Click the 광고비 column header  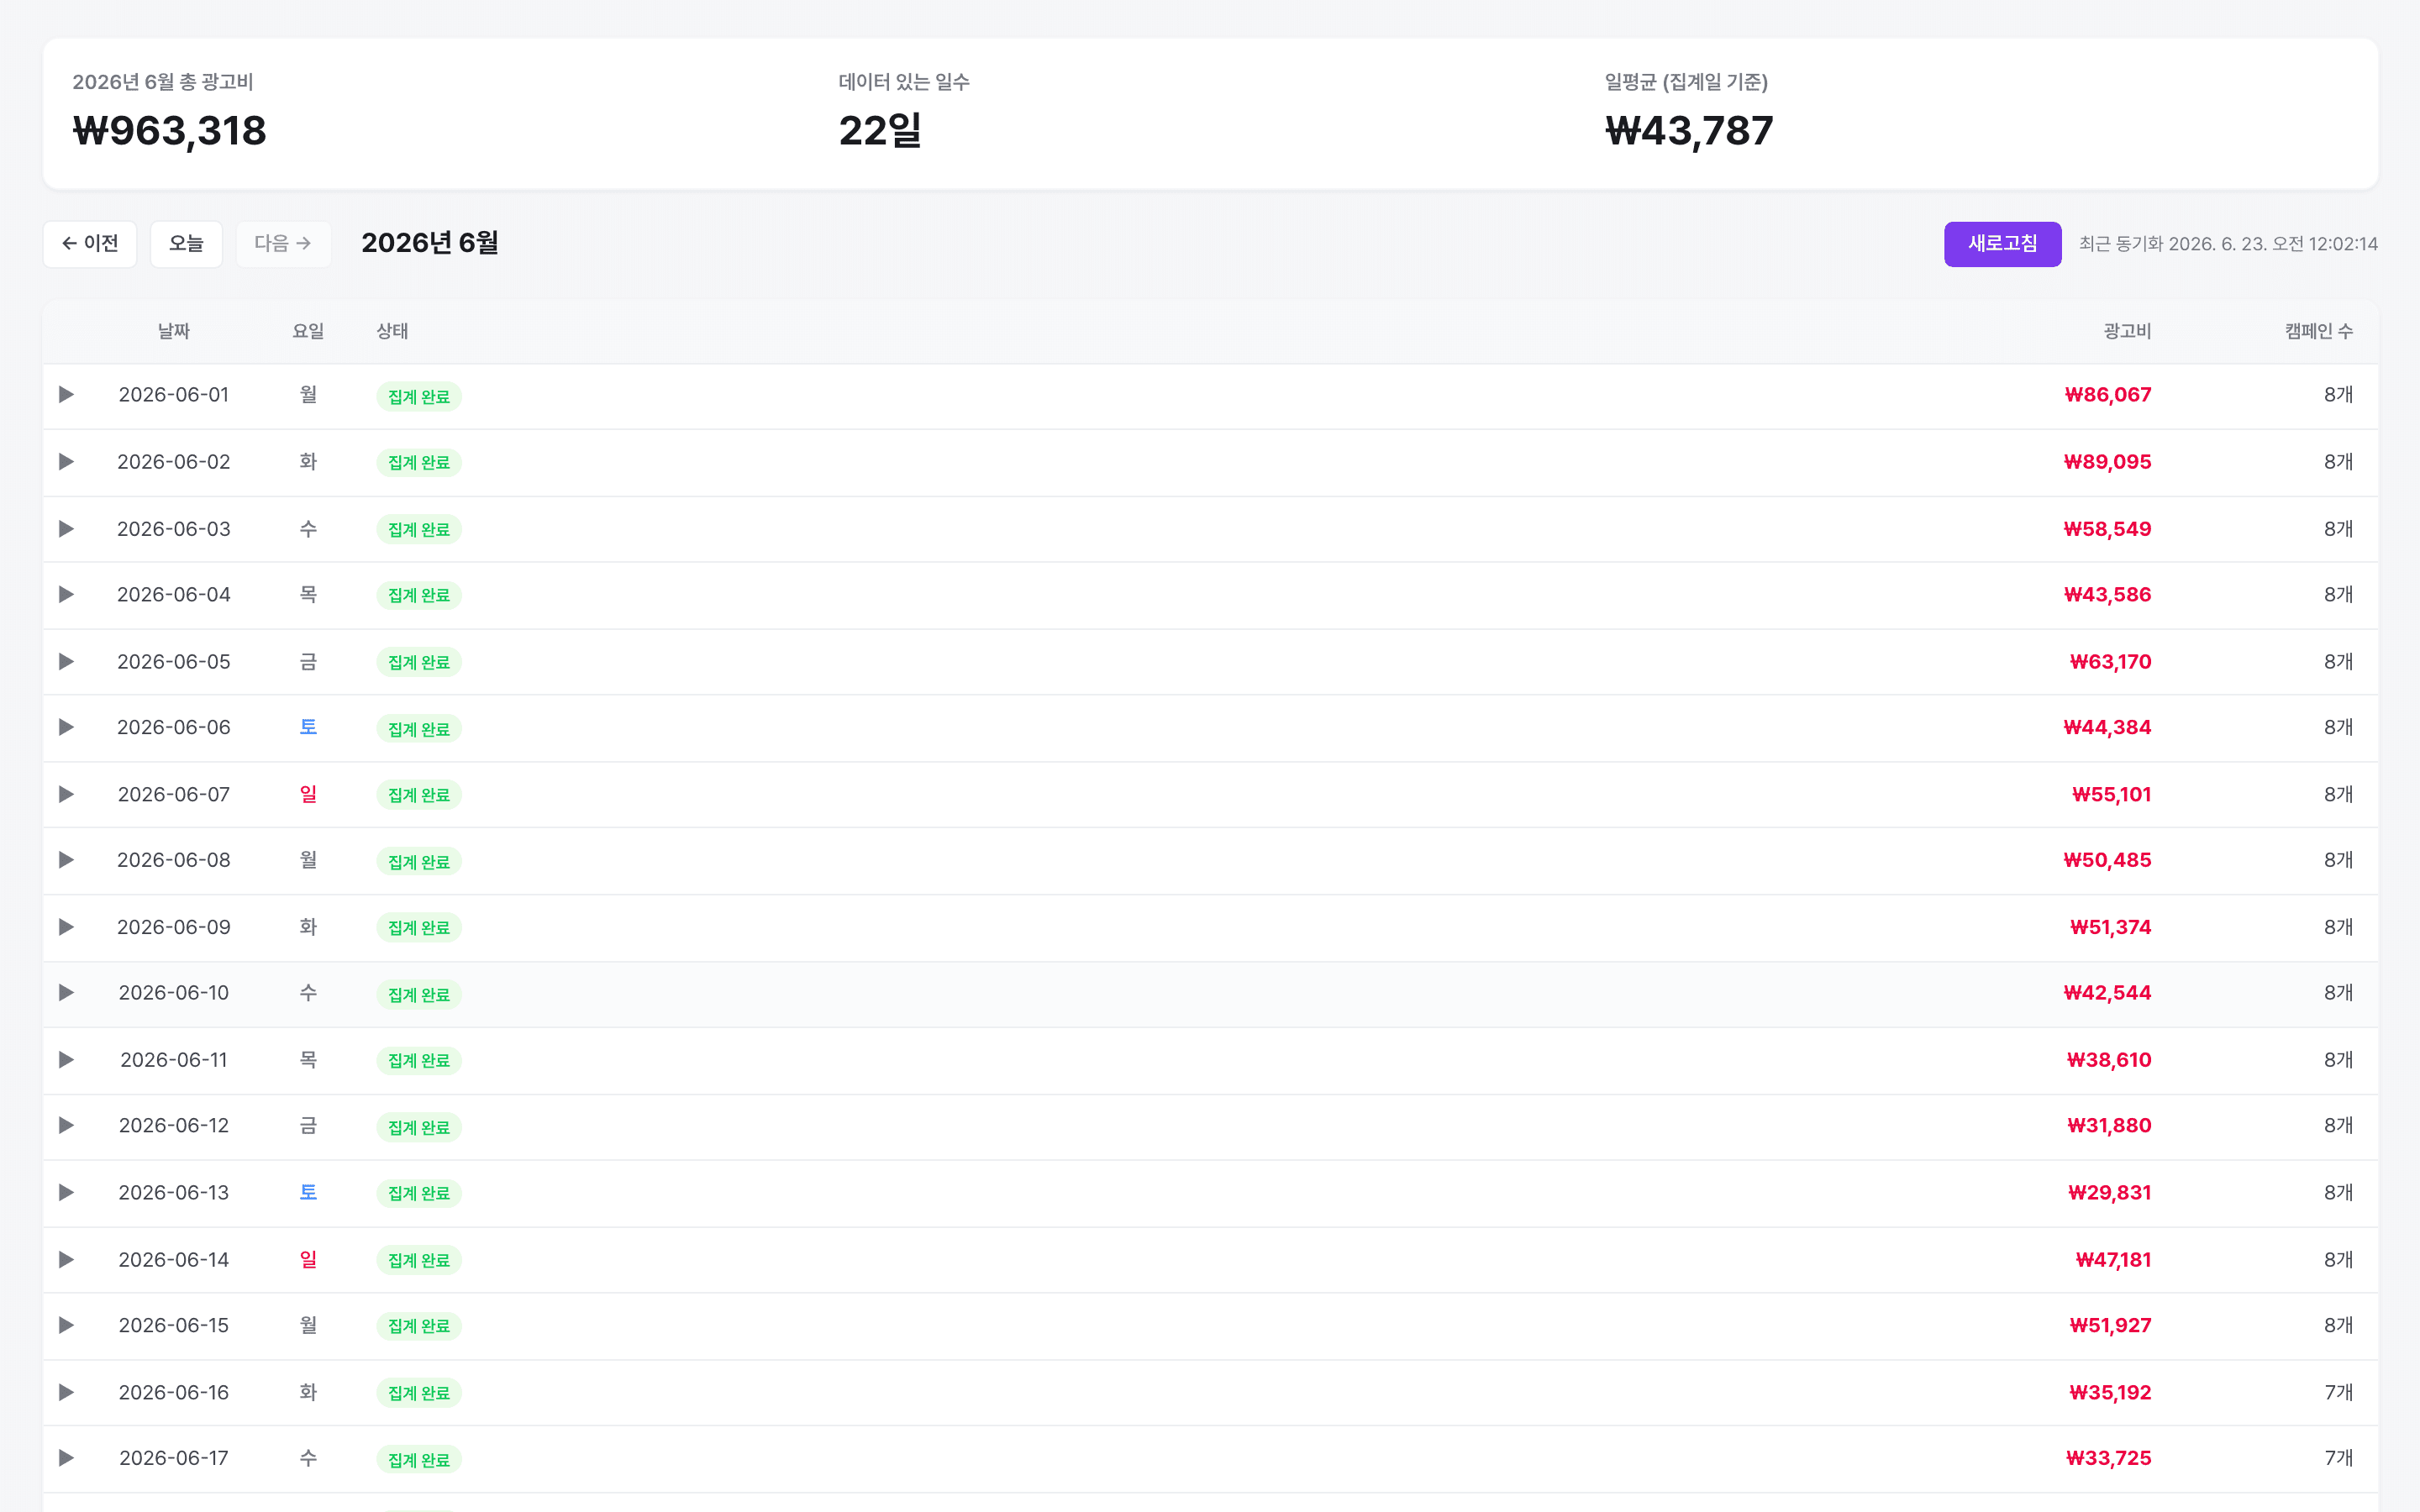tap(2127, 331)
